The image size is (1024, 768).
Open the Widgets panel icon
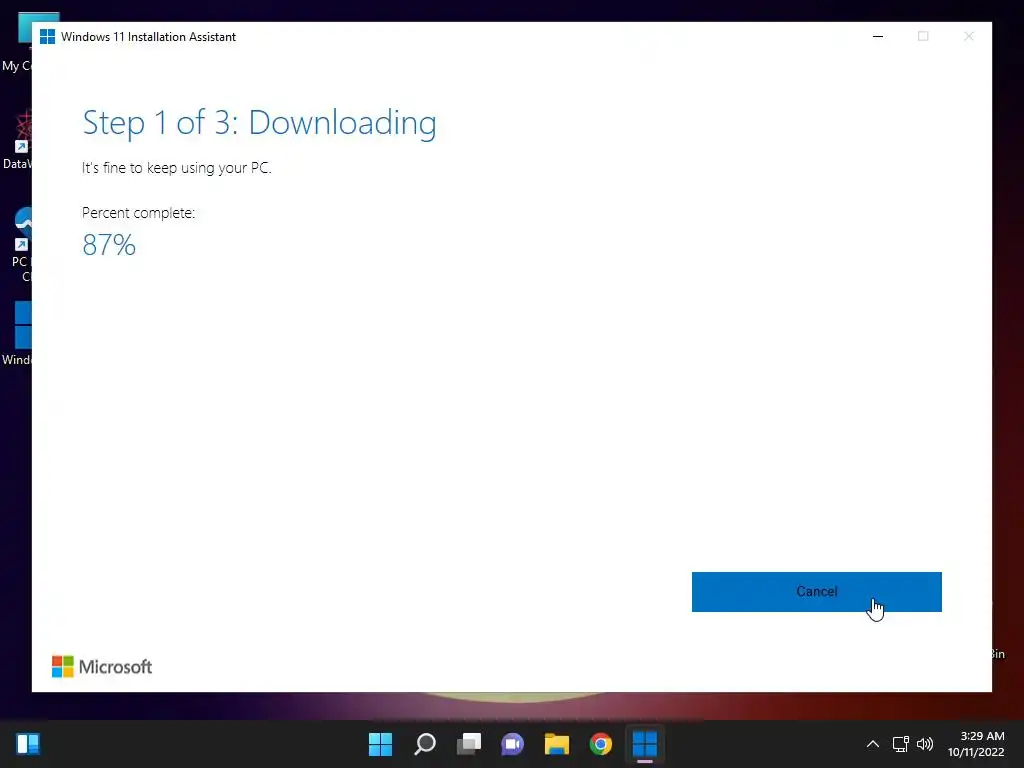[28, 744]
